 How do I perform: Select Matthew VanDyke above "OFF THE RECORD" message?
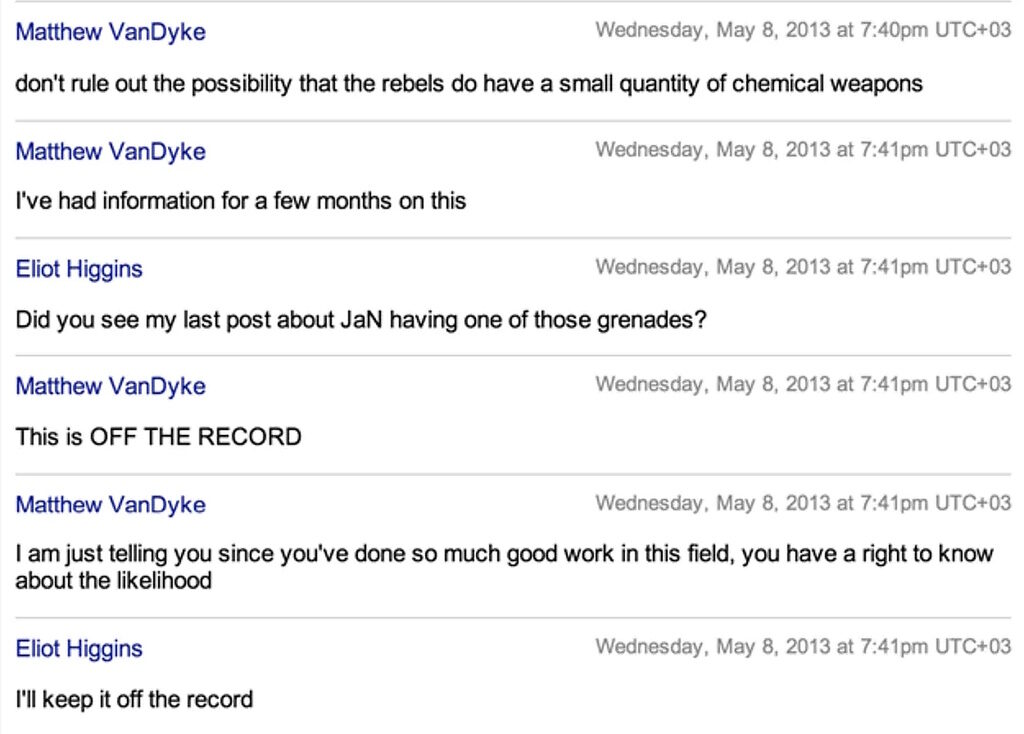click(110, 385)
